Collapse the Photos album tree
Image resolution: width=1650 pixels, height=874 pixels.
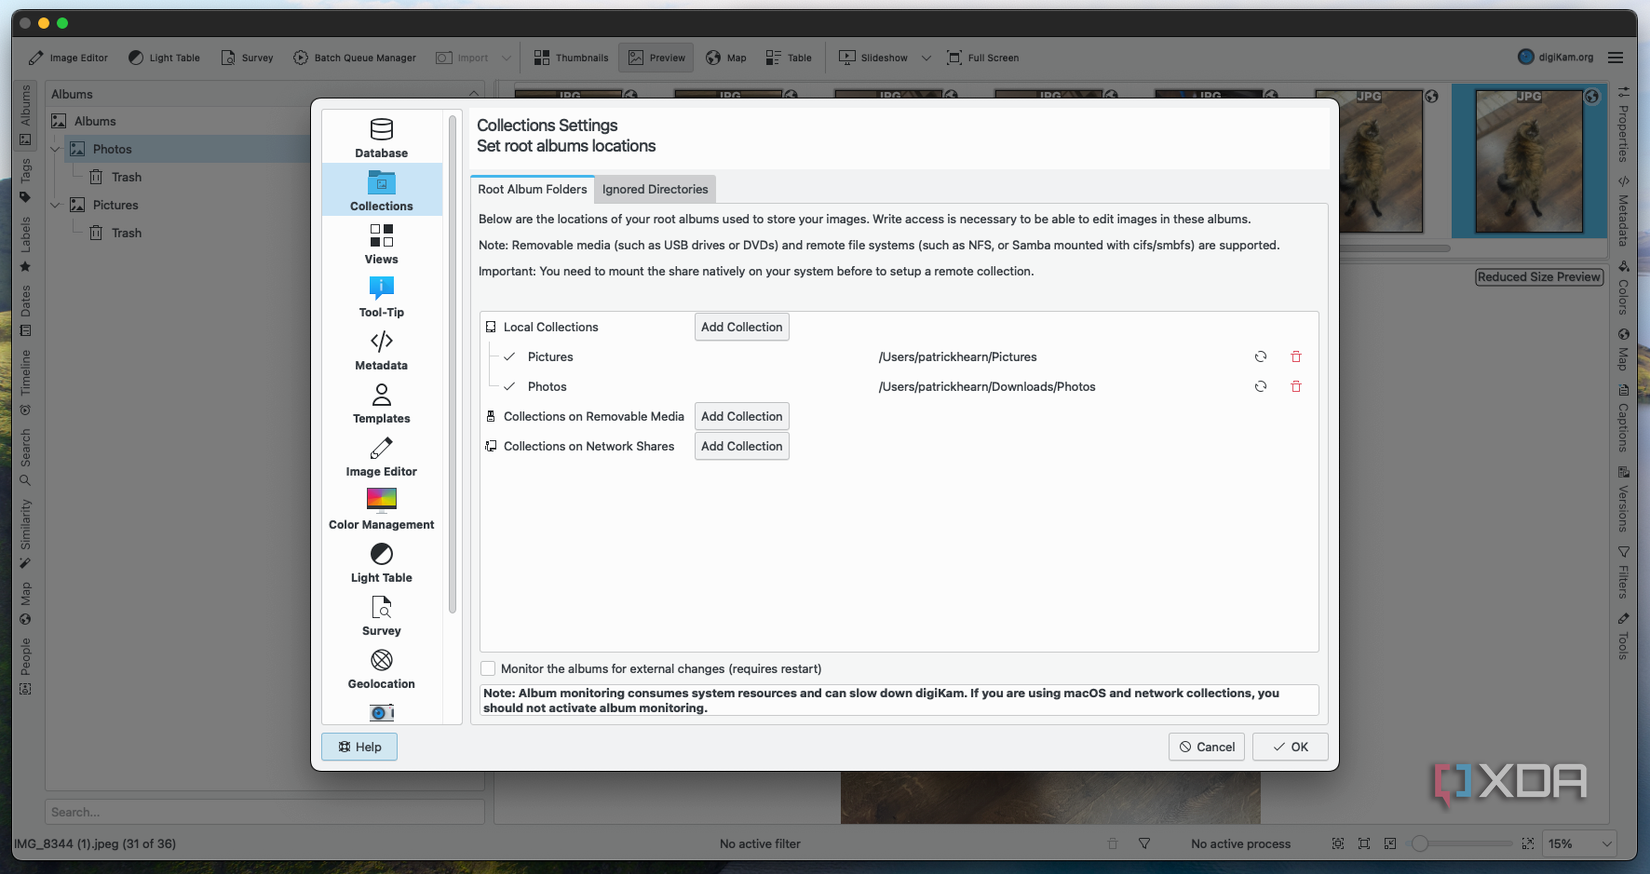point(56,149)
